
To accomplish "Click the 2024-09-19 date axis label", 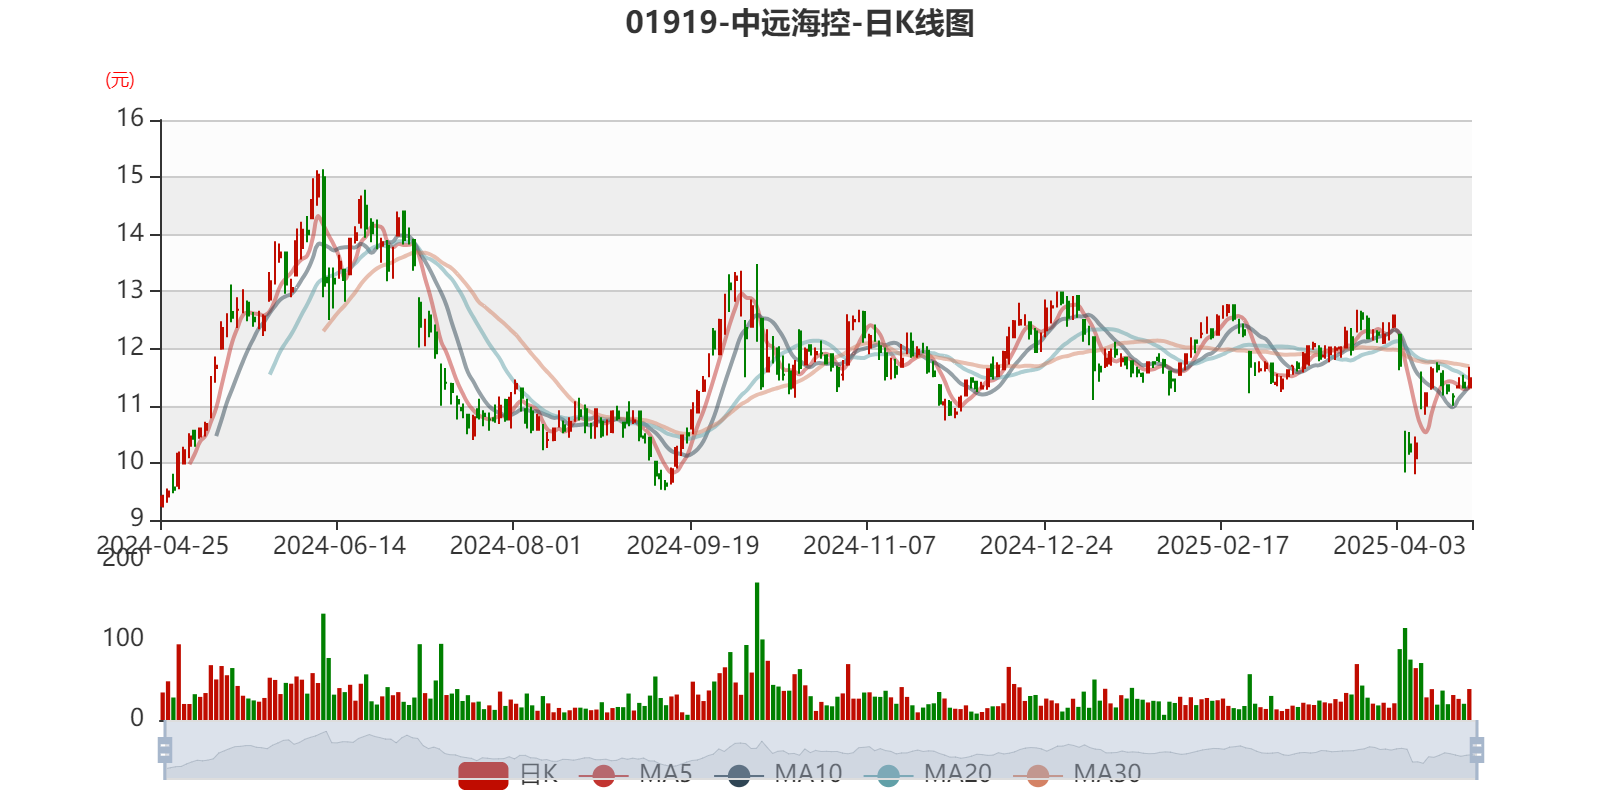I will coord(692,546).
